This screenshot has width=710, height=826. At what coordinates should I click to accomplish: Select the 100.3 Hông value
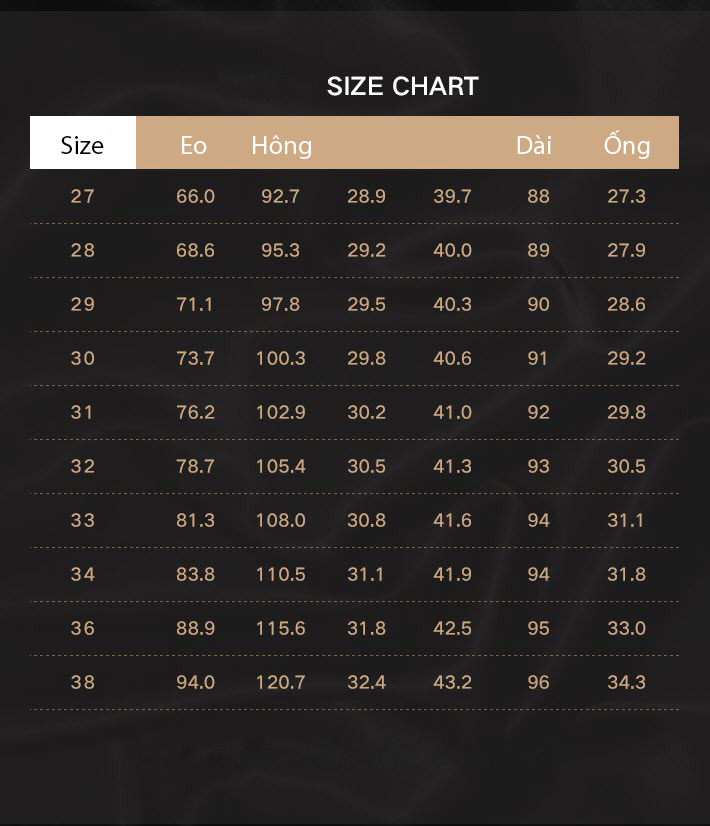click(x=281, y=359)
